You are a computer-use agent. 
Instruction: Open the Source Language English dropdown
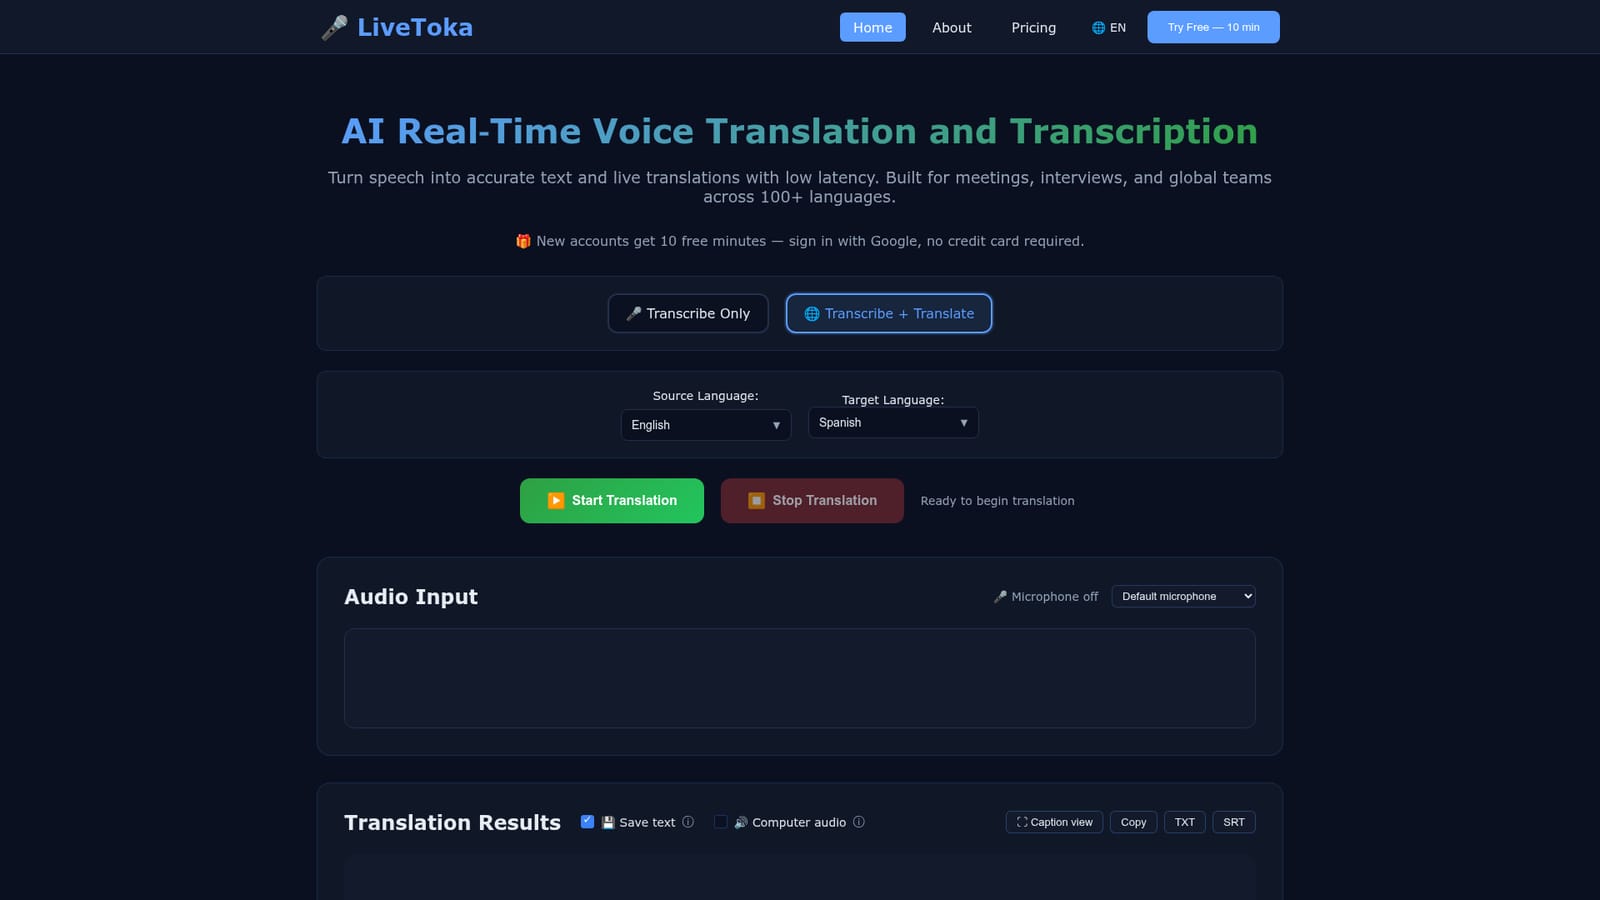coord(706,425)
